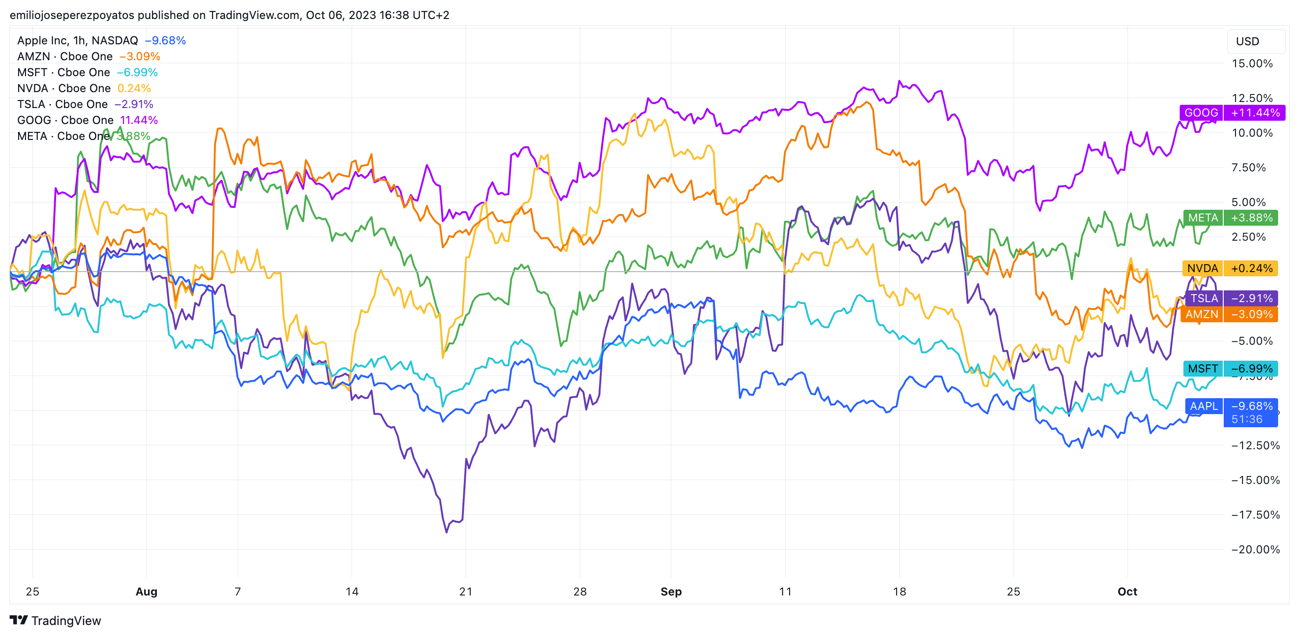
Task: Click the blue AAPL −9.68% price tag
Action: pyautogui.click(x=1229, y=406)
